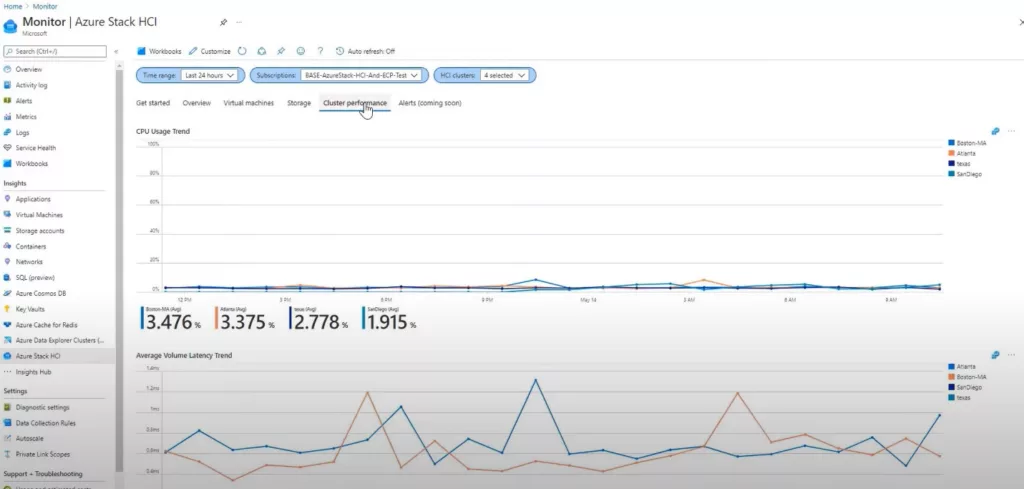
Task: Click the smiley feedback icon
Action: 300,51
